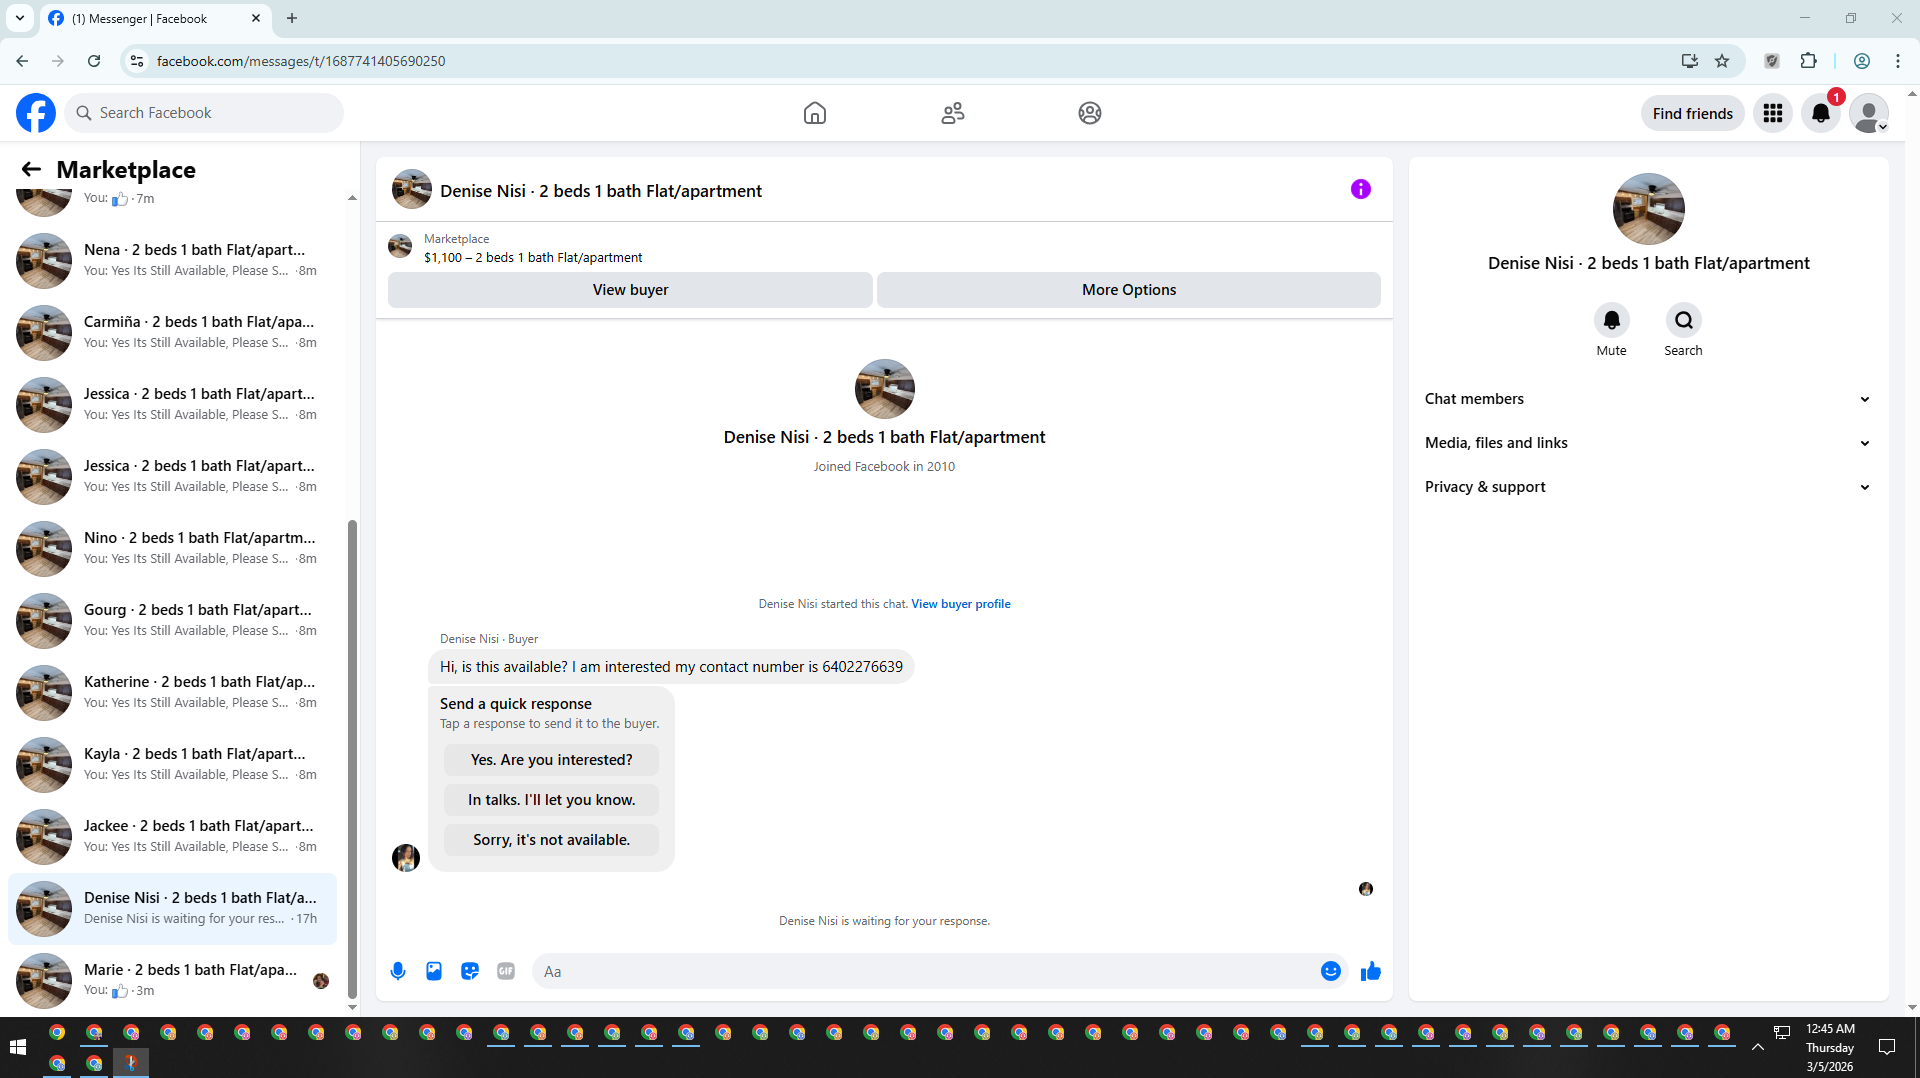
Task: Open the Windows Start menu
Action: [18, 1047]
